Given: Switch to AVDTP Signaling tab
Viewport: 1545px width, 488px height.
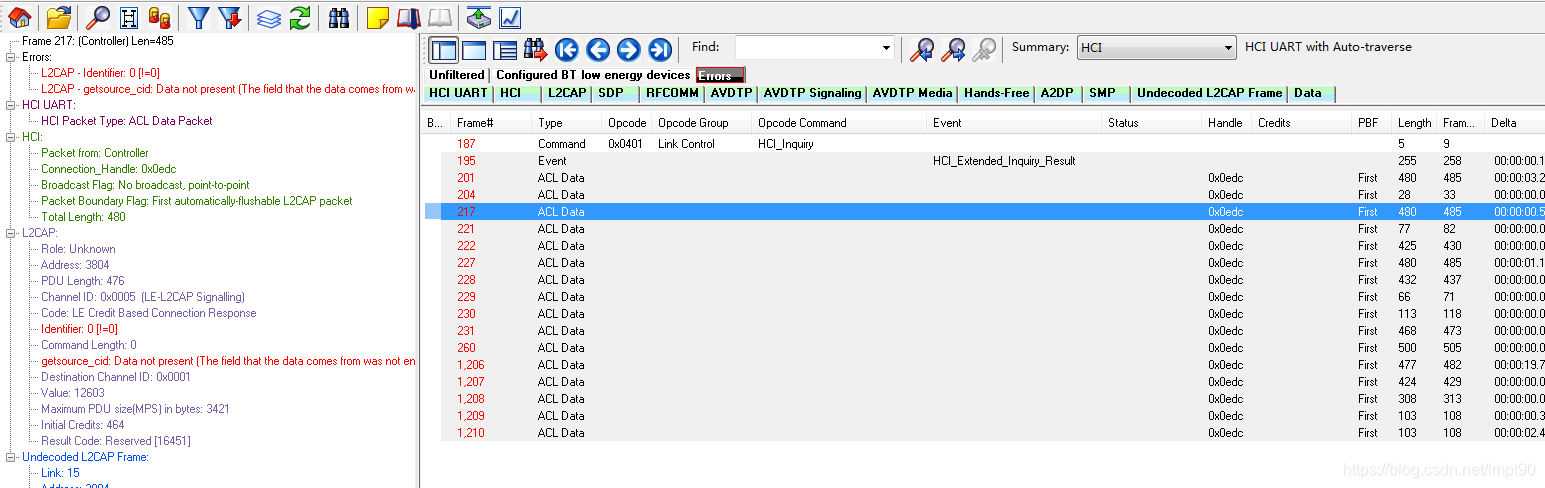Looking at the screenshot, I should coord(812,93).
